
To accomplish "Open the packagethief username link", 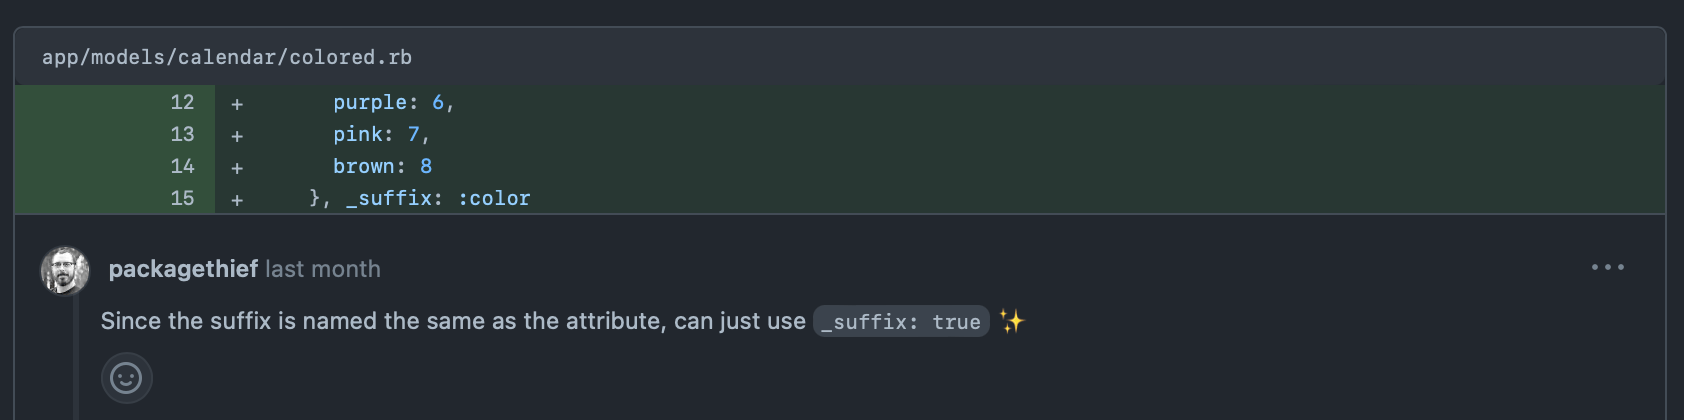I will 183,269.
